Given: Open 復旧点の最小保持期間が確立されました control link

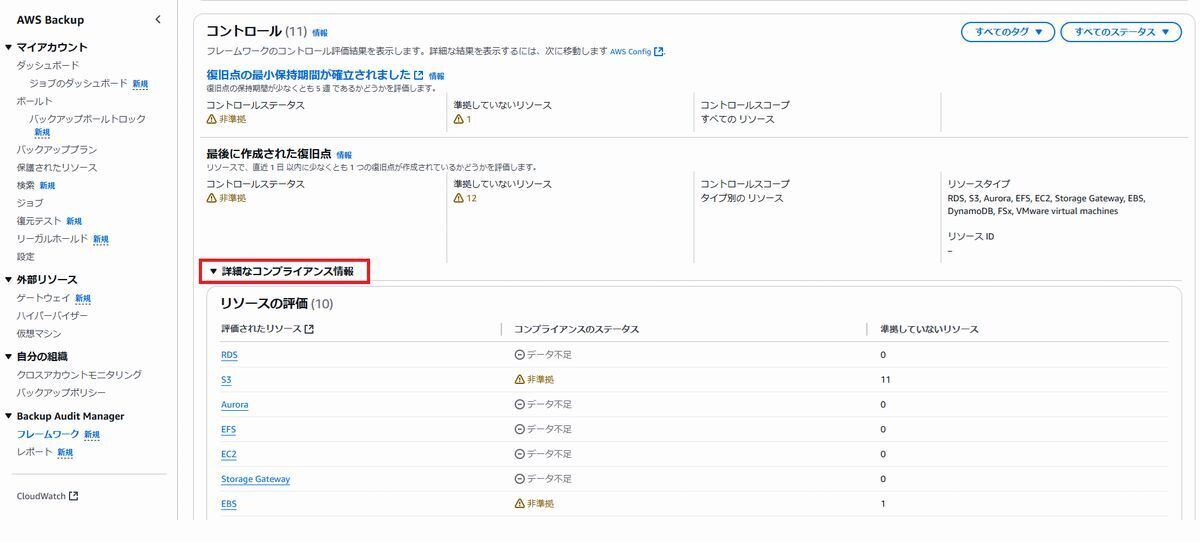Looking at the screenshot, I should click(309, 75).
